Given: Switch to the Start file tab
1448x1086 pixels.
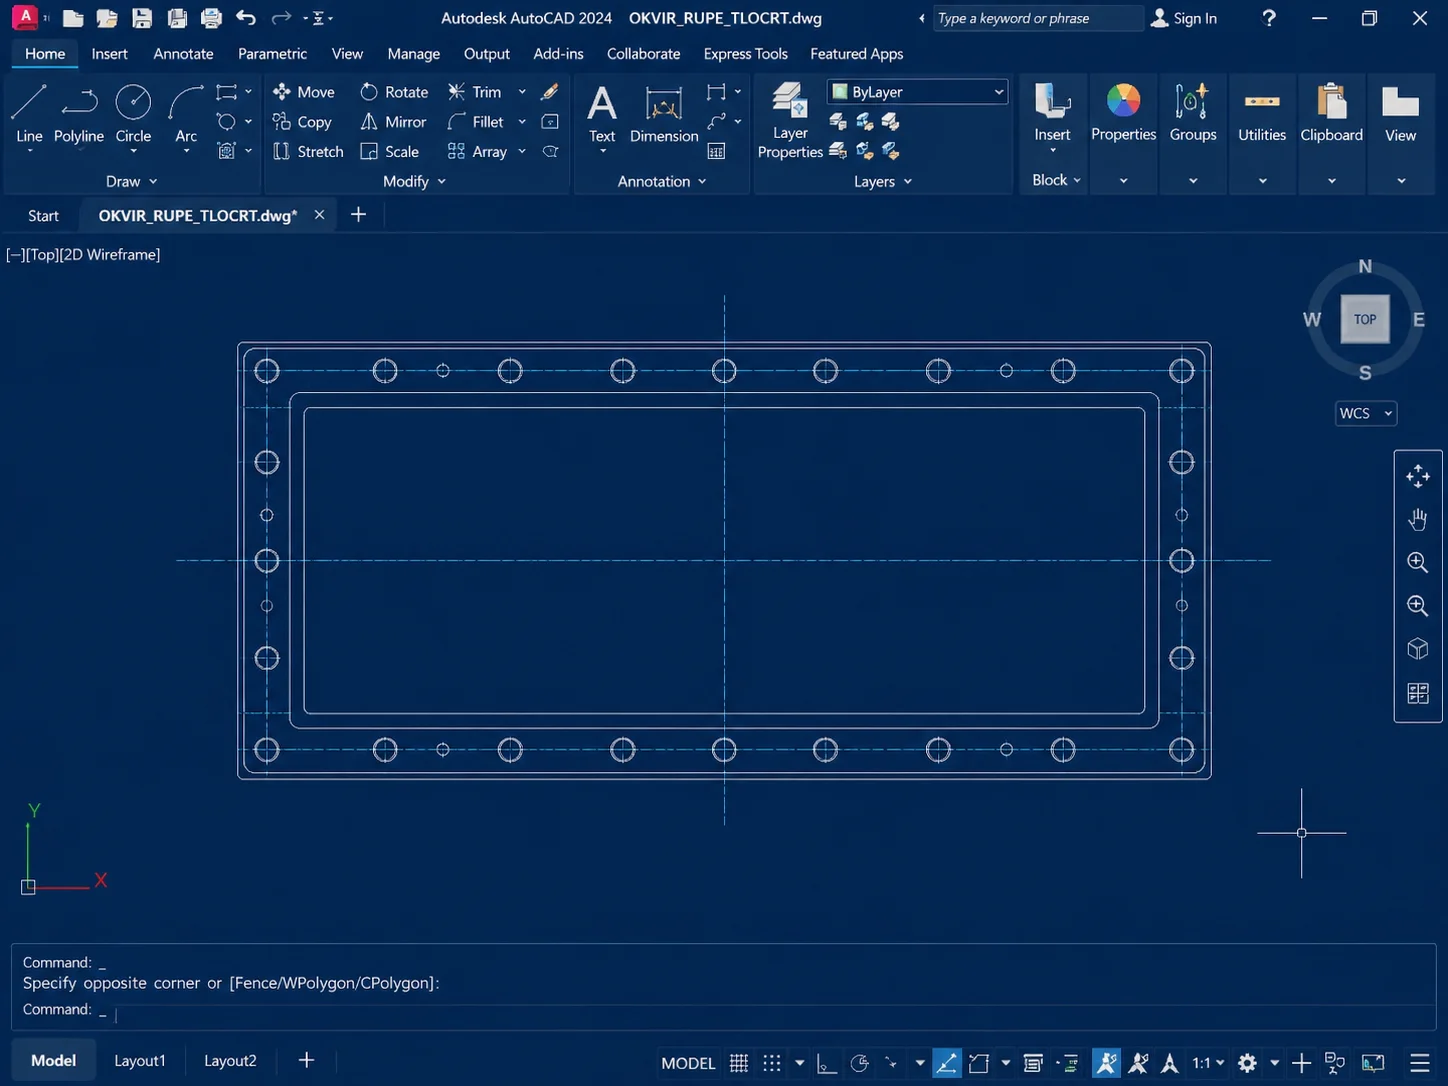Looking at the screenshot, I should [x=43, y=215].
